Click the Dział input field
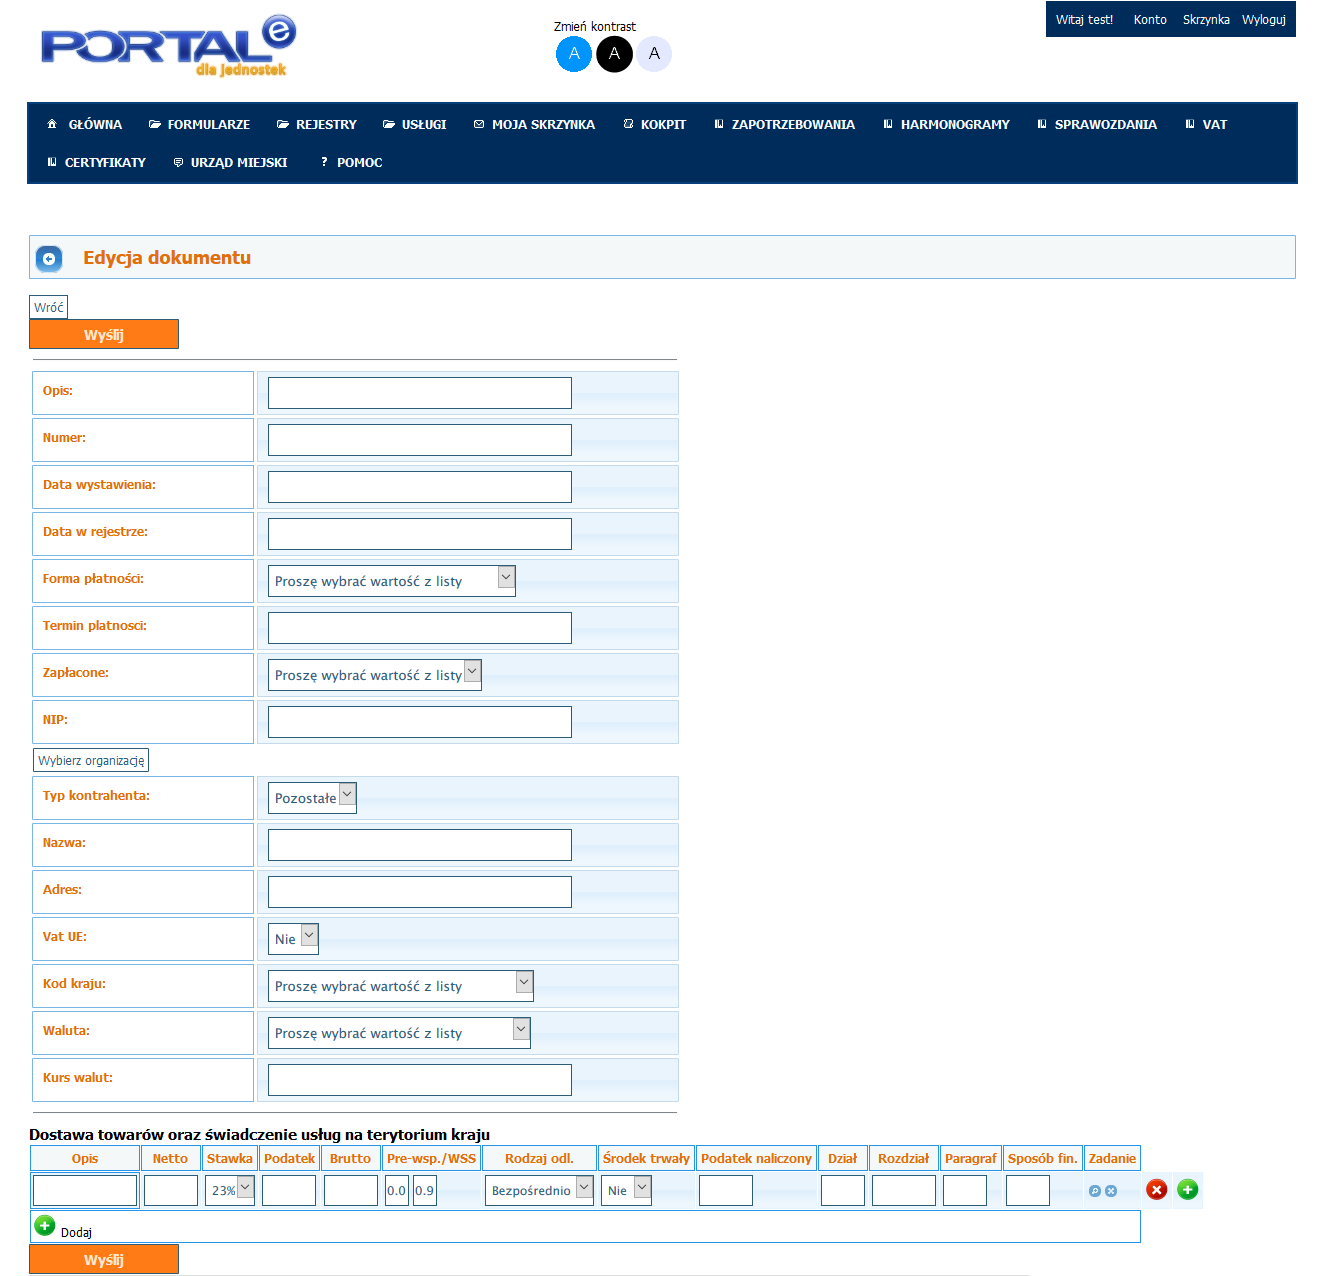The image size is (1332, 1276). [x=843, y=1190]
